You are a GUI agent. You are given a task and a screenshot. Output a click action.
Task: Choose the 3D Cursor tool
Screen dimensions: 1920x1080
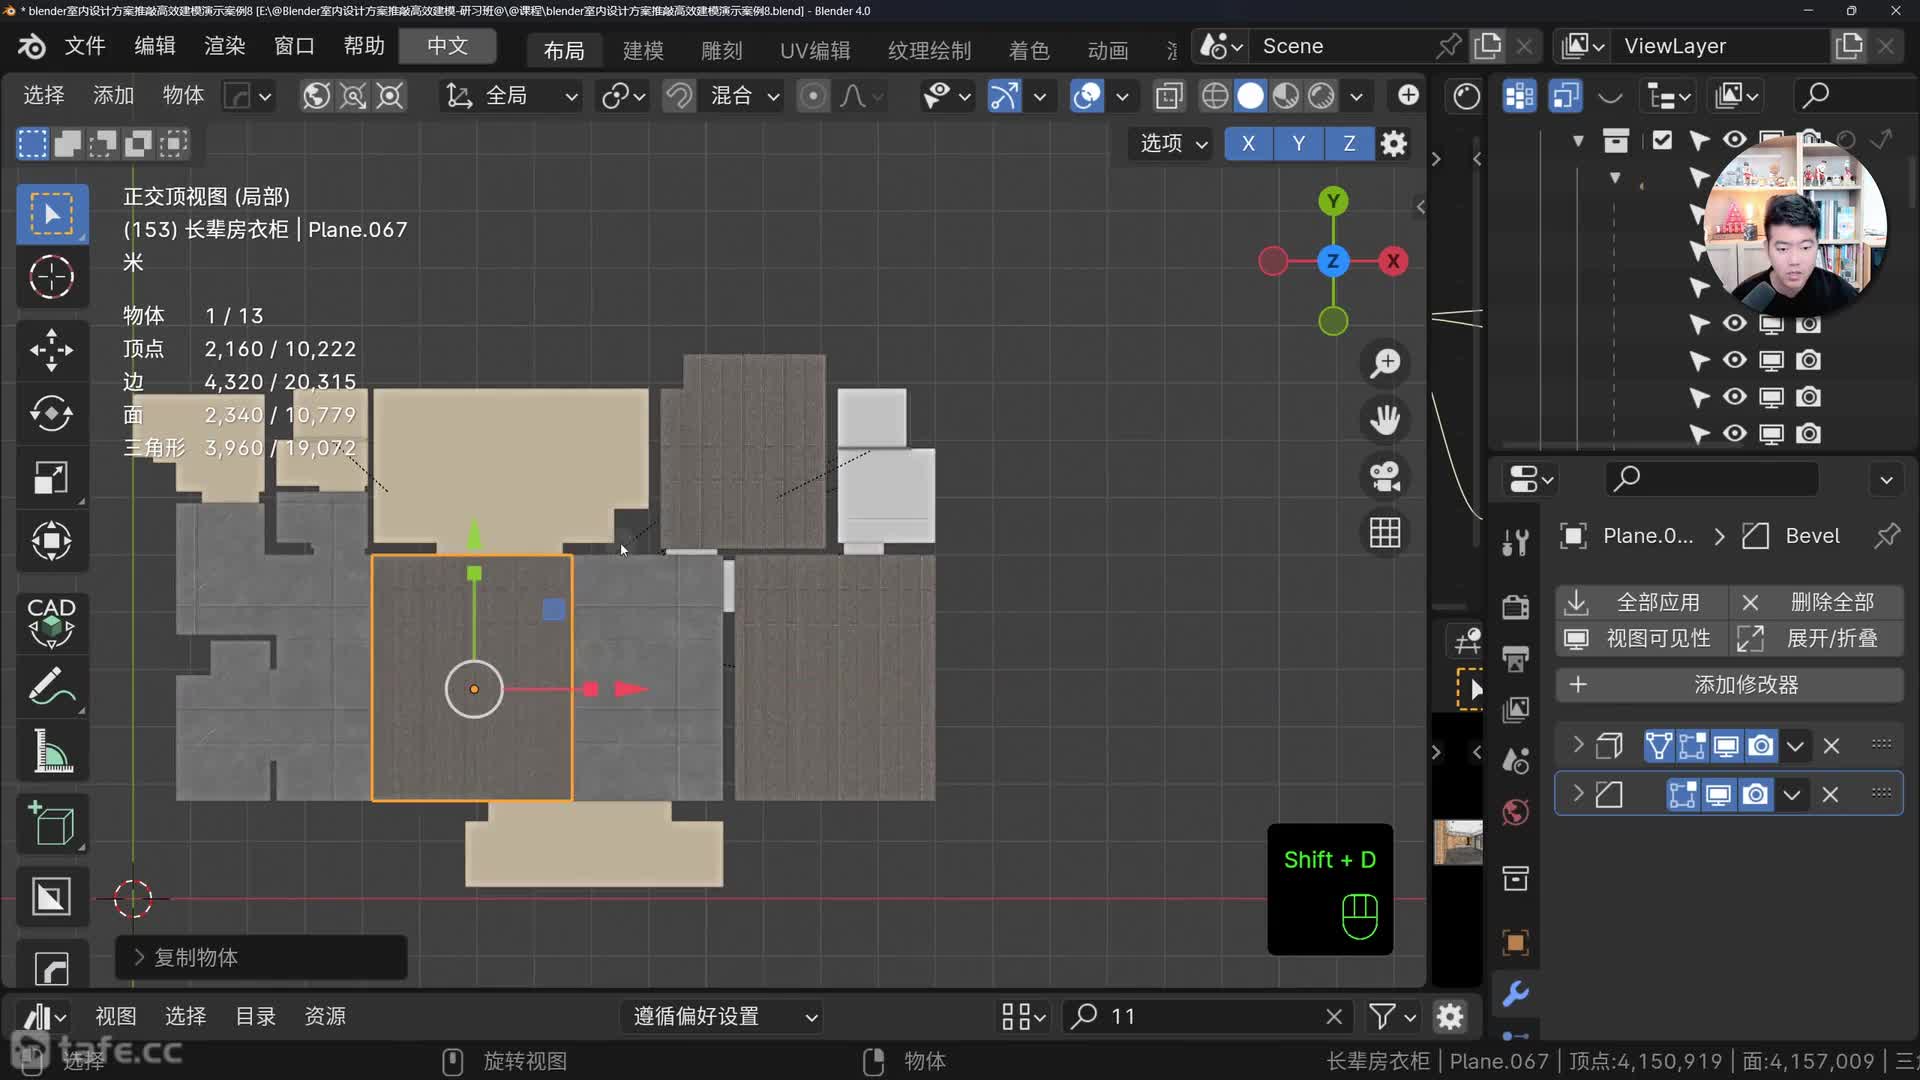point(51,277)
